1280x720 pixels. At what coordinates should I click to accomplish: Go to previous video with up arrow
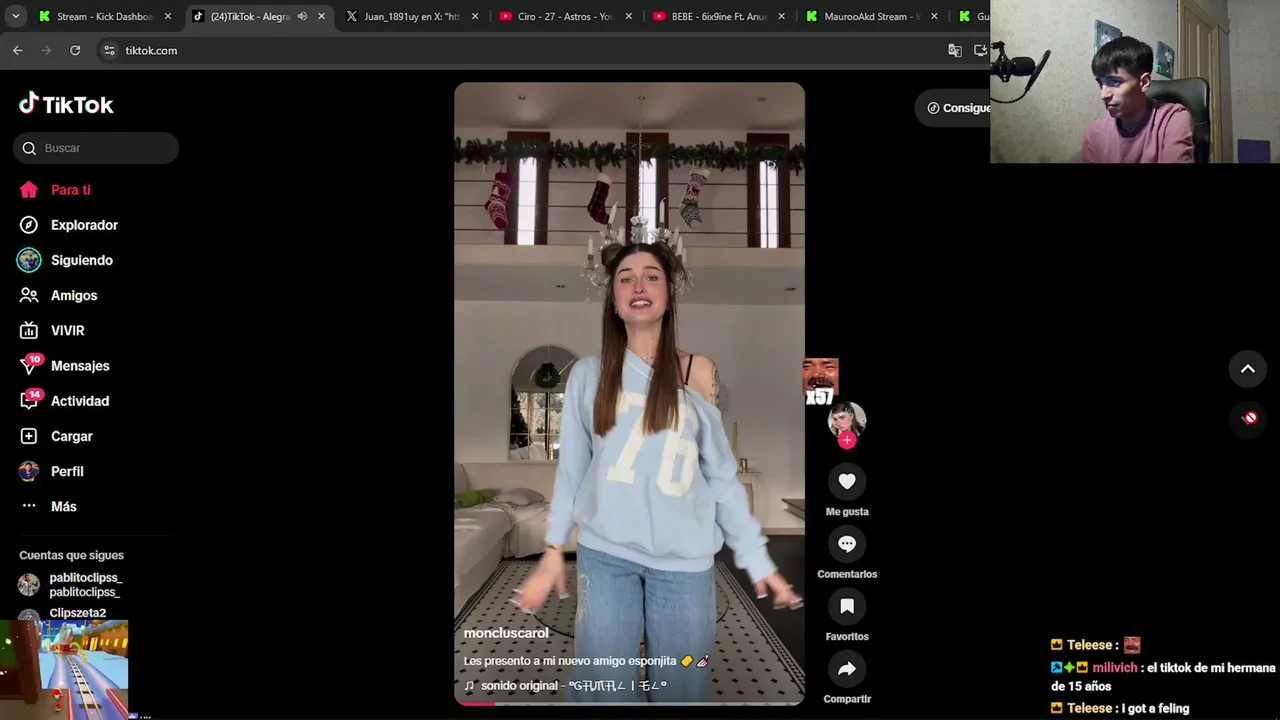pos(1248,369)
